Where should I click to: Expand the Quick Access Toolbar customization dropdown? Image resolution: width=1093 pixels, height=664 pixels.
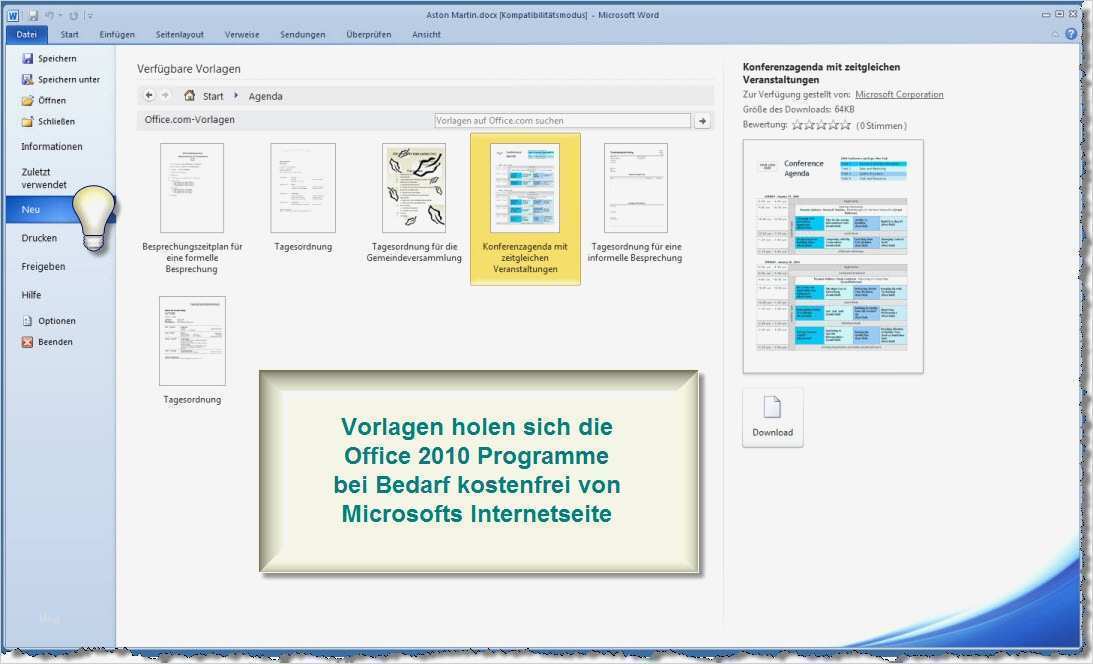90,15
